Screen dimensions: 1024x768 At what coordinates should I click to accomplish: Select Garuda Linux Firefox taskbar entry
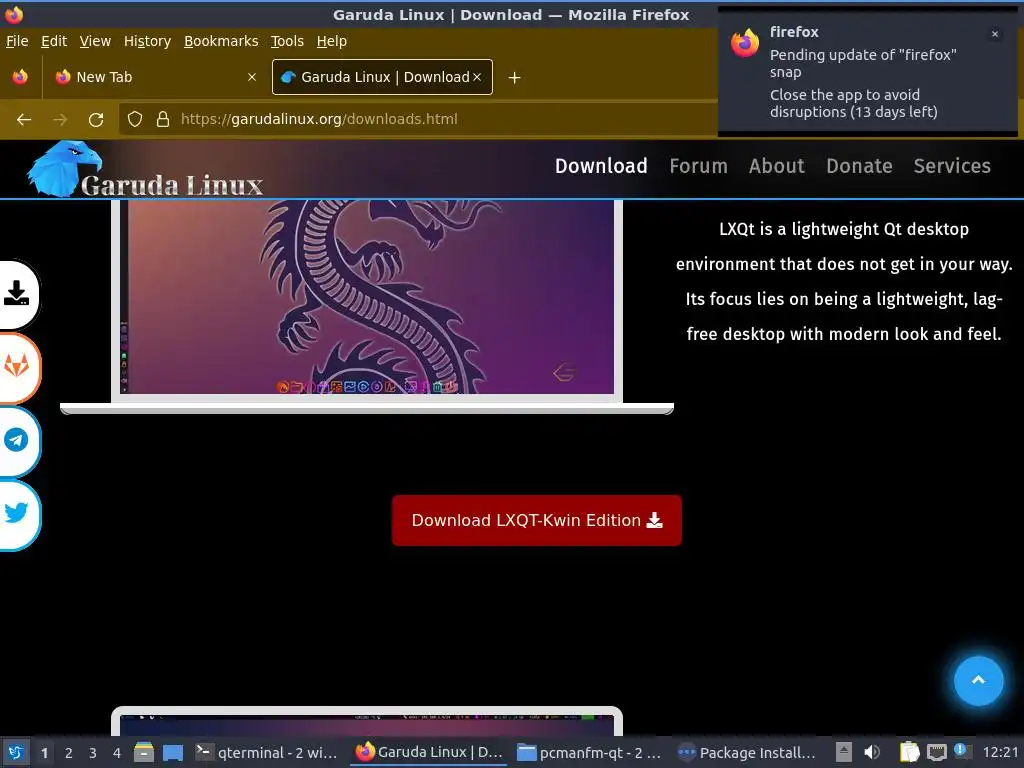pyautogui.click(x=428, y=752)
